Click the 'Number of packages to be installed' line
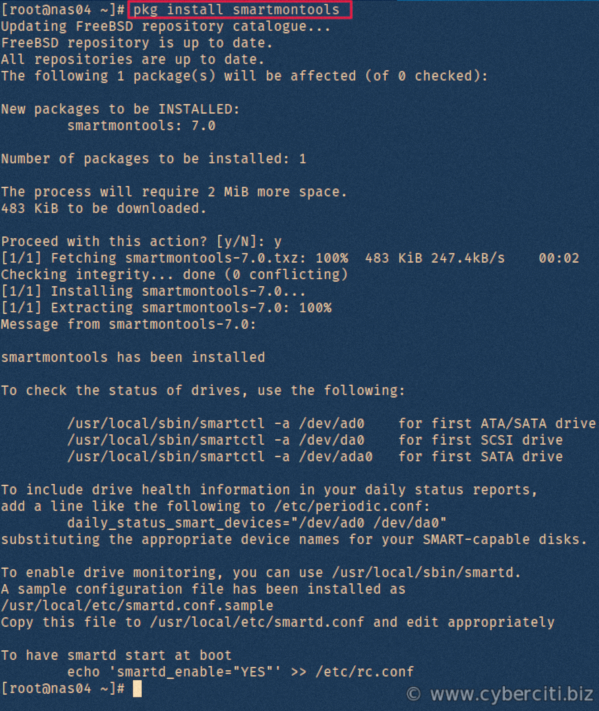Screen dimensions: 599x711 [x=153, y=159]
